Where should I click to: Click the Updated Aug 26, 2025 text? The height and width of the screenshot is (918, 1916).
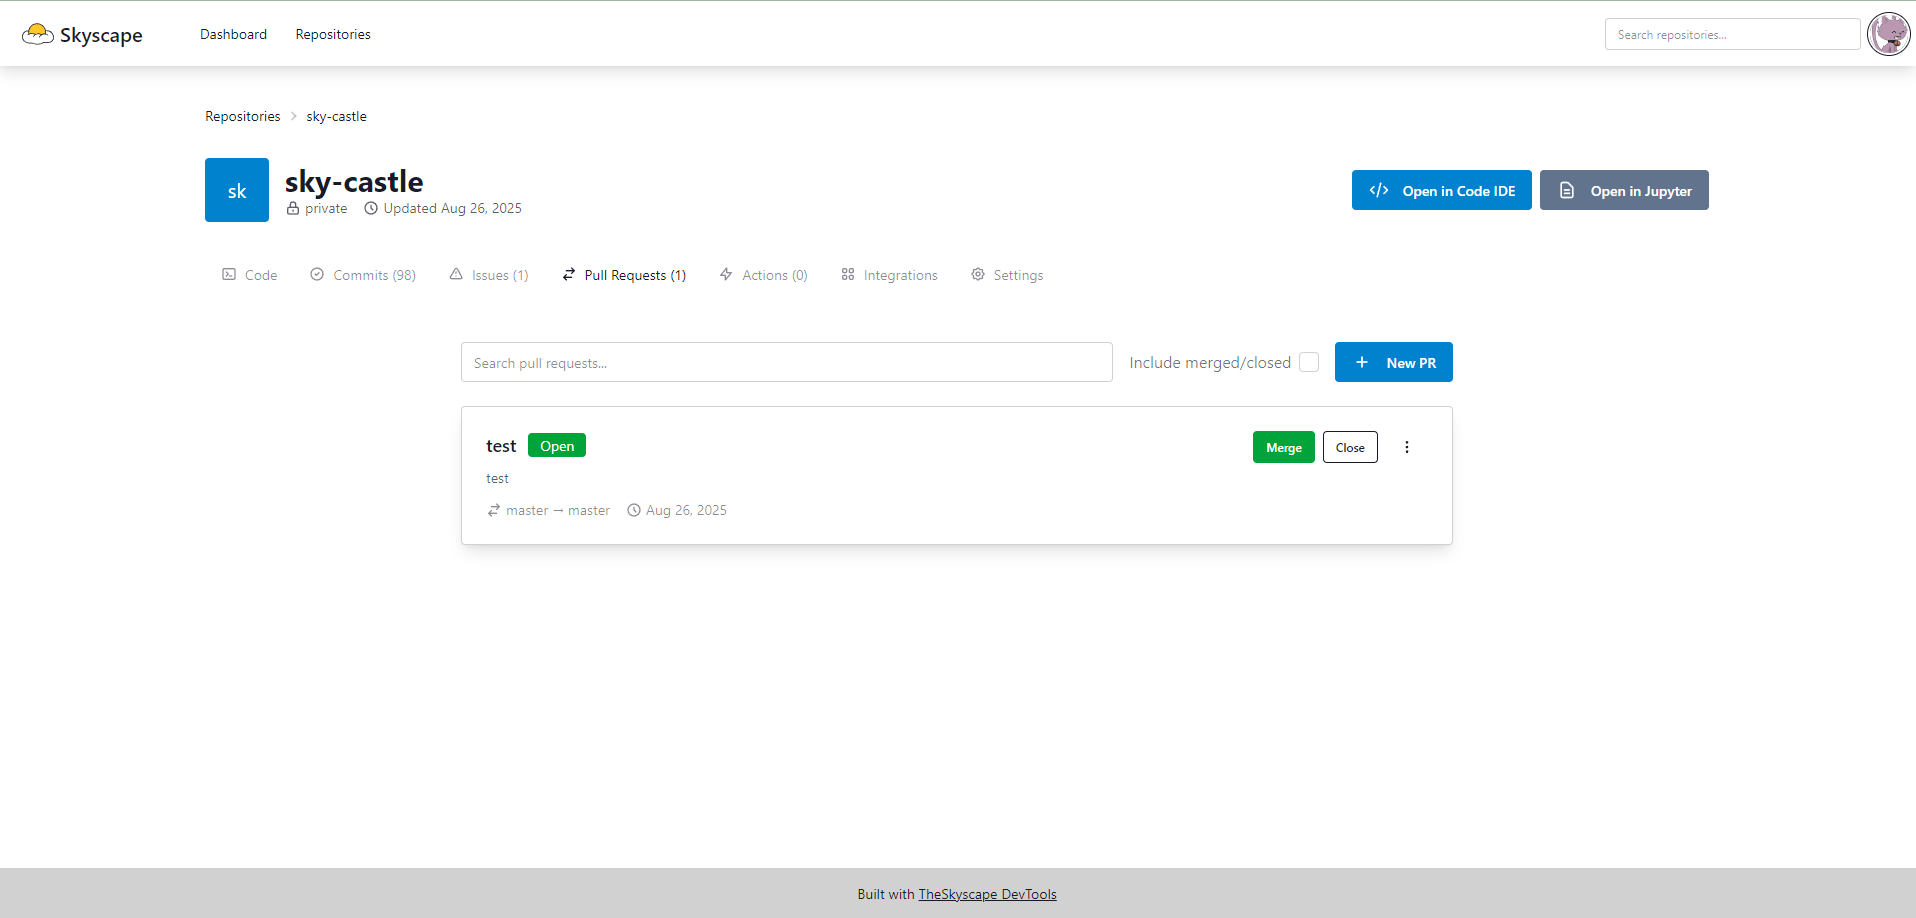point(452,208)
